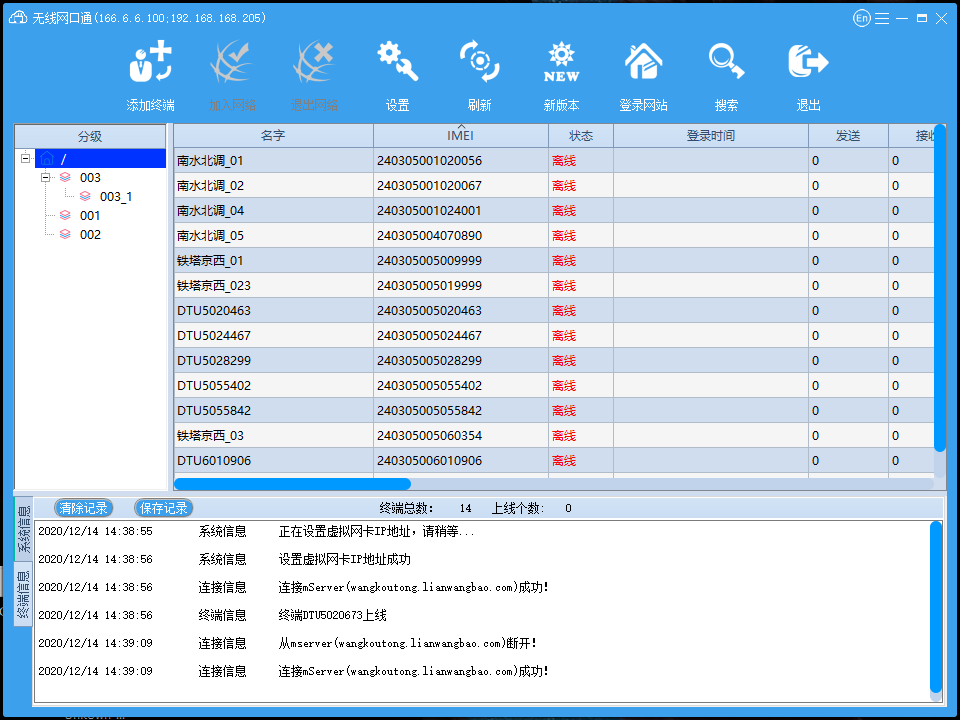Switch to the 终端信息 vertical tab
960x720 pixels.
coord(23,594)
